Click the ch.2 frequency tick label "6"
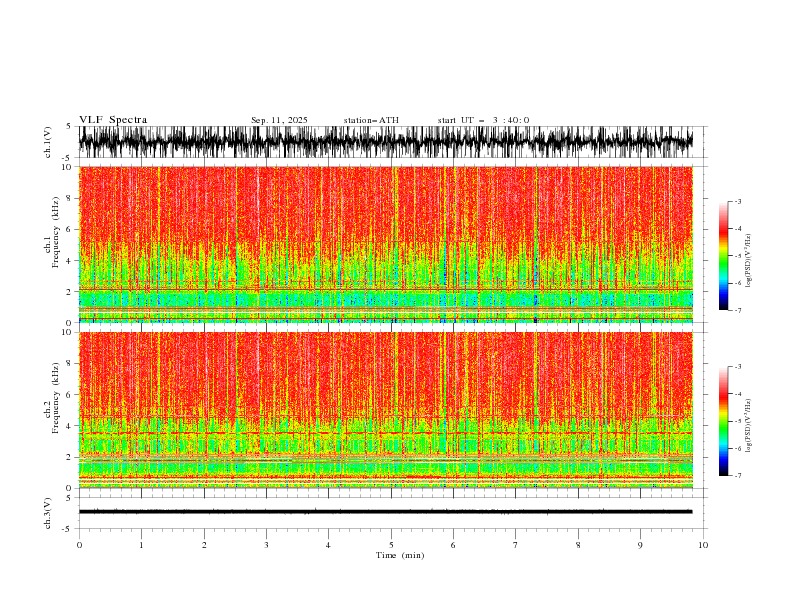 tap(70, 395)
